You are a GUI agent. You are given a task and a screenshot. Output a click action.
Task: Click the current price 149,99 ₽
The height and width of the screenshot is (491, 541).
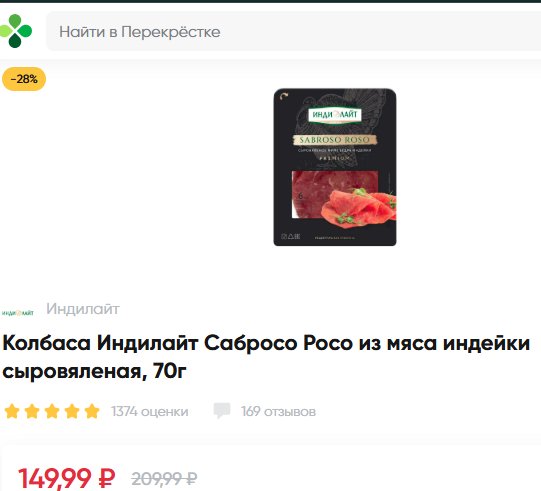click(x=67, y=478)
